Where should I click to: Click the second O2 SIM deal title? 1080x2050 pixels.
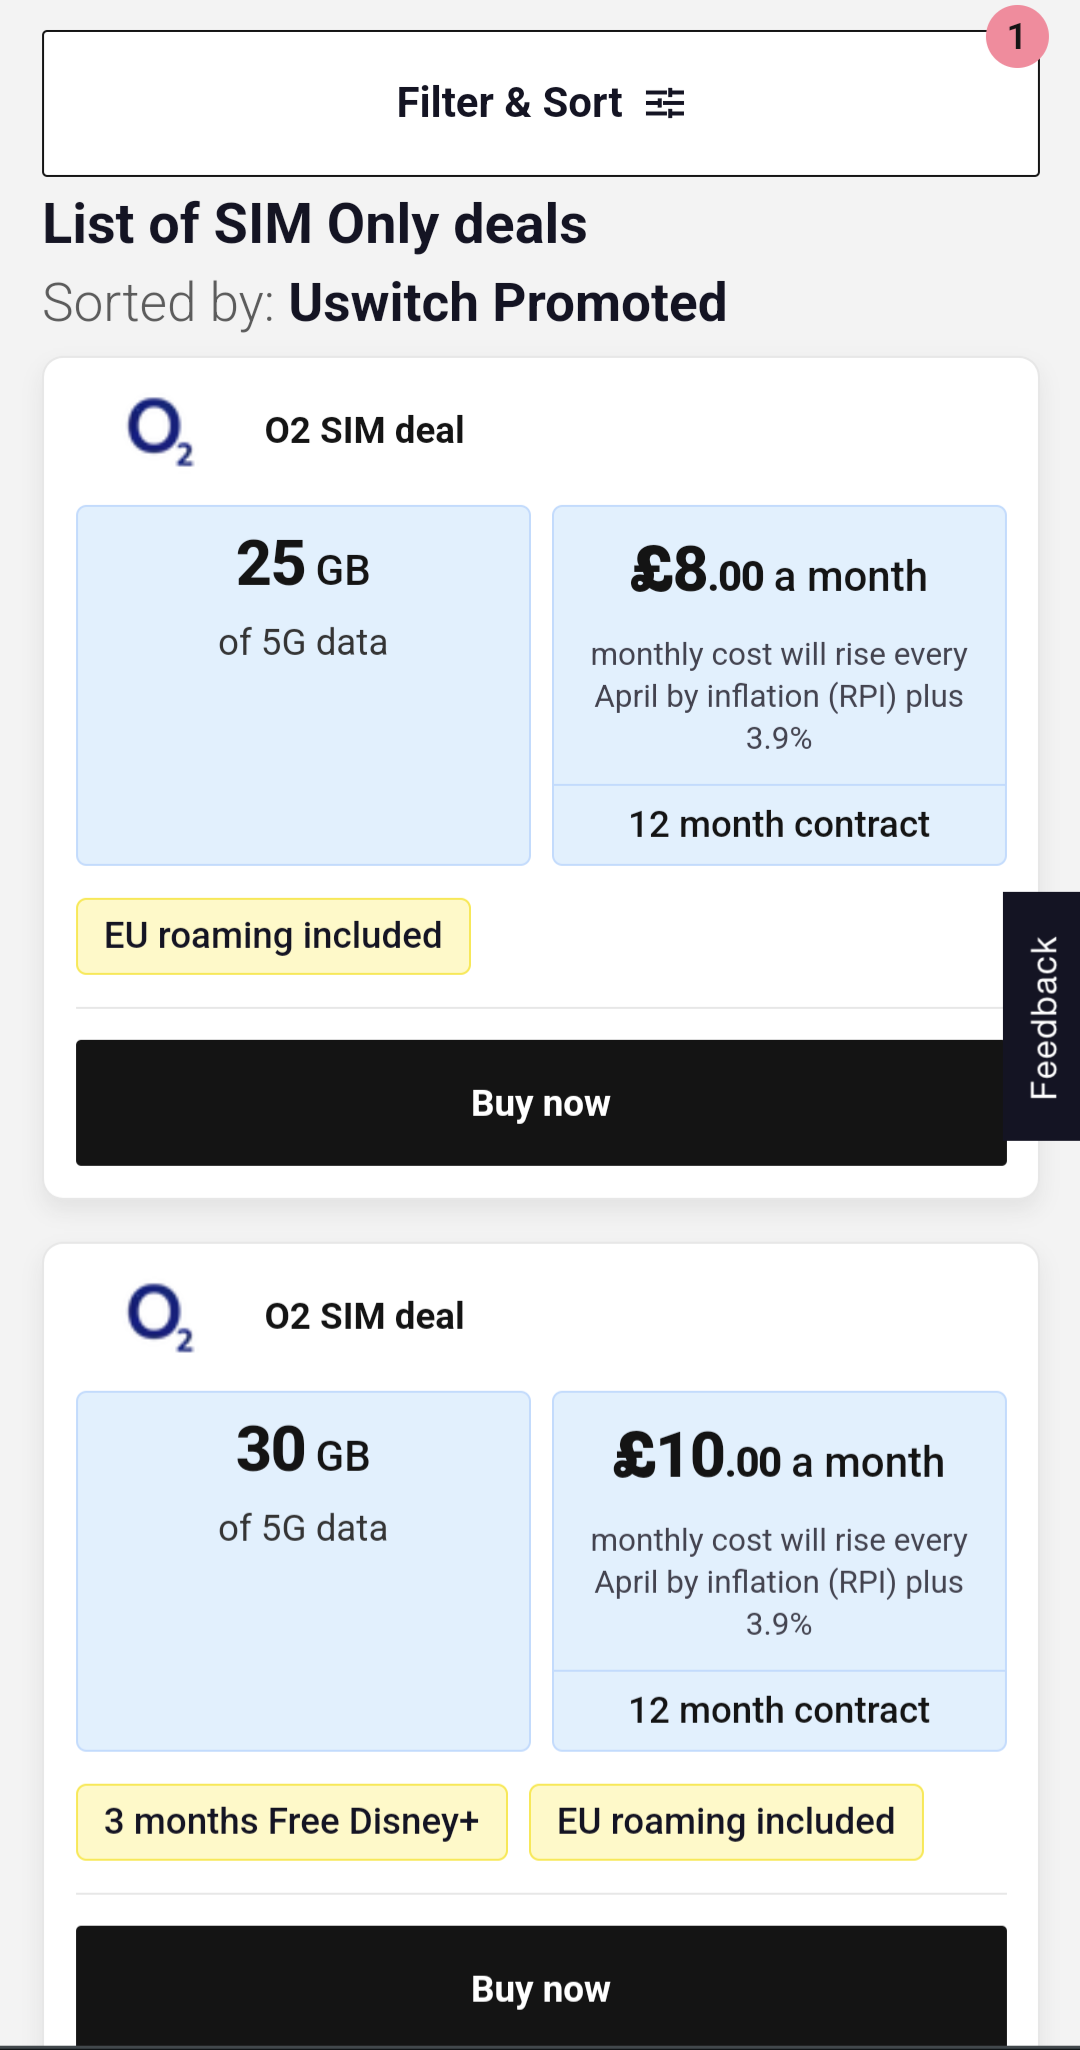coord(364,1317)
